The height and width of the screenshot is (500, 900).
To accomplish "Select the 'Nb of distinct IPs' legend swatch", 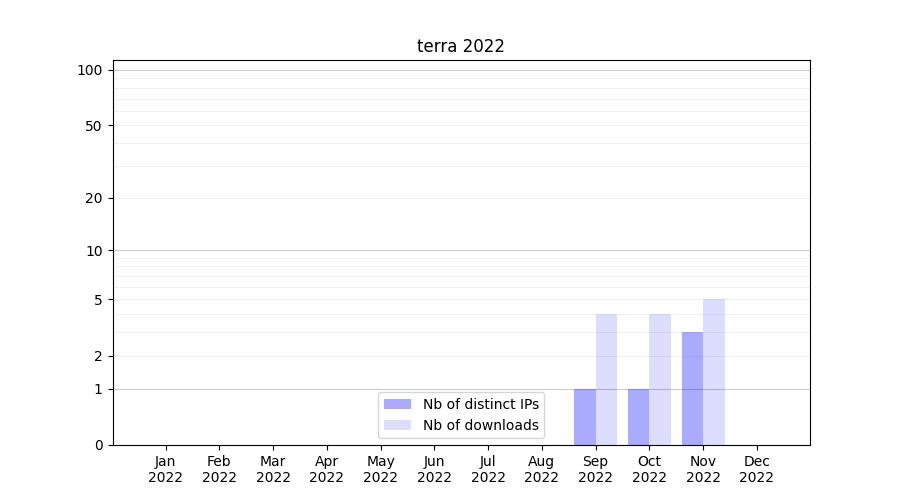I will coord(397,404).
